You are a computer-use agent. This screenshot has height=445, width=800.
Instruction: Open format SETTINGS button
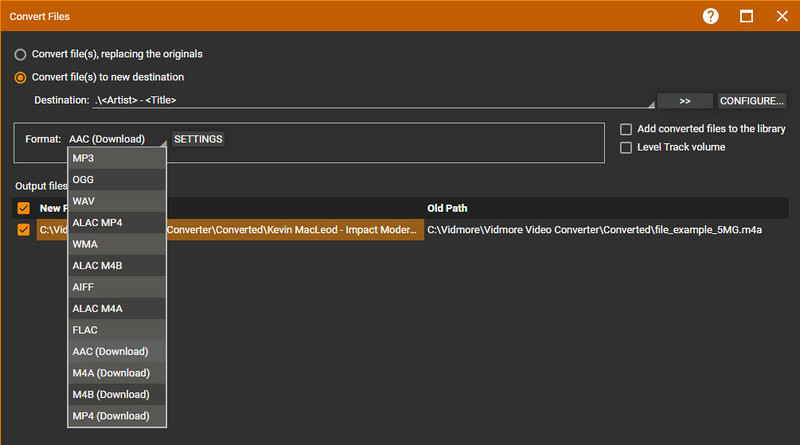tap(198, 139)
